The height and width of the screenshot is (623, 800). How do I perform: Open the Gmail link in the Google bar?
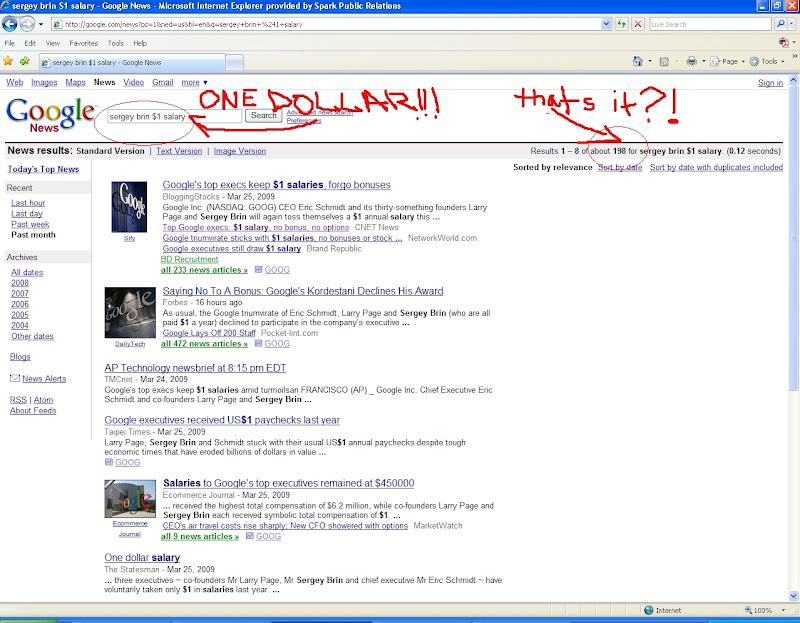point(163,82)
